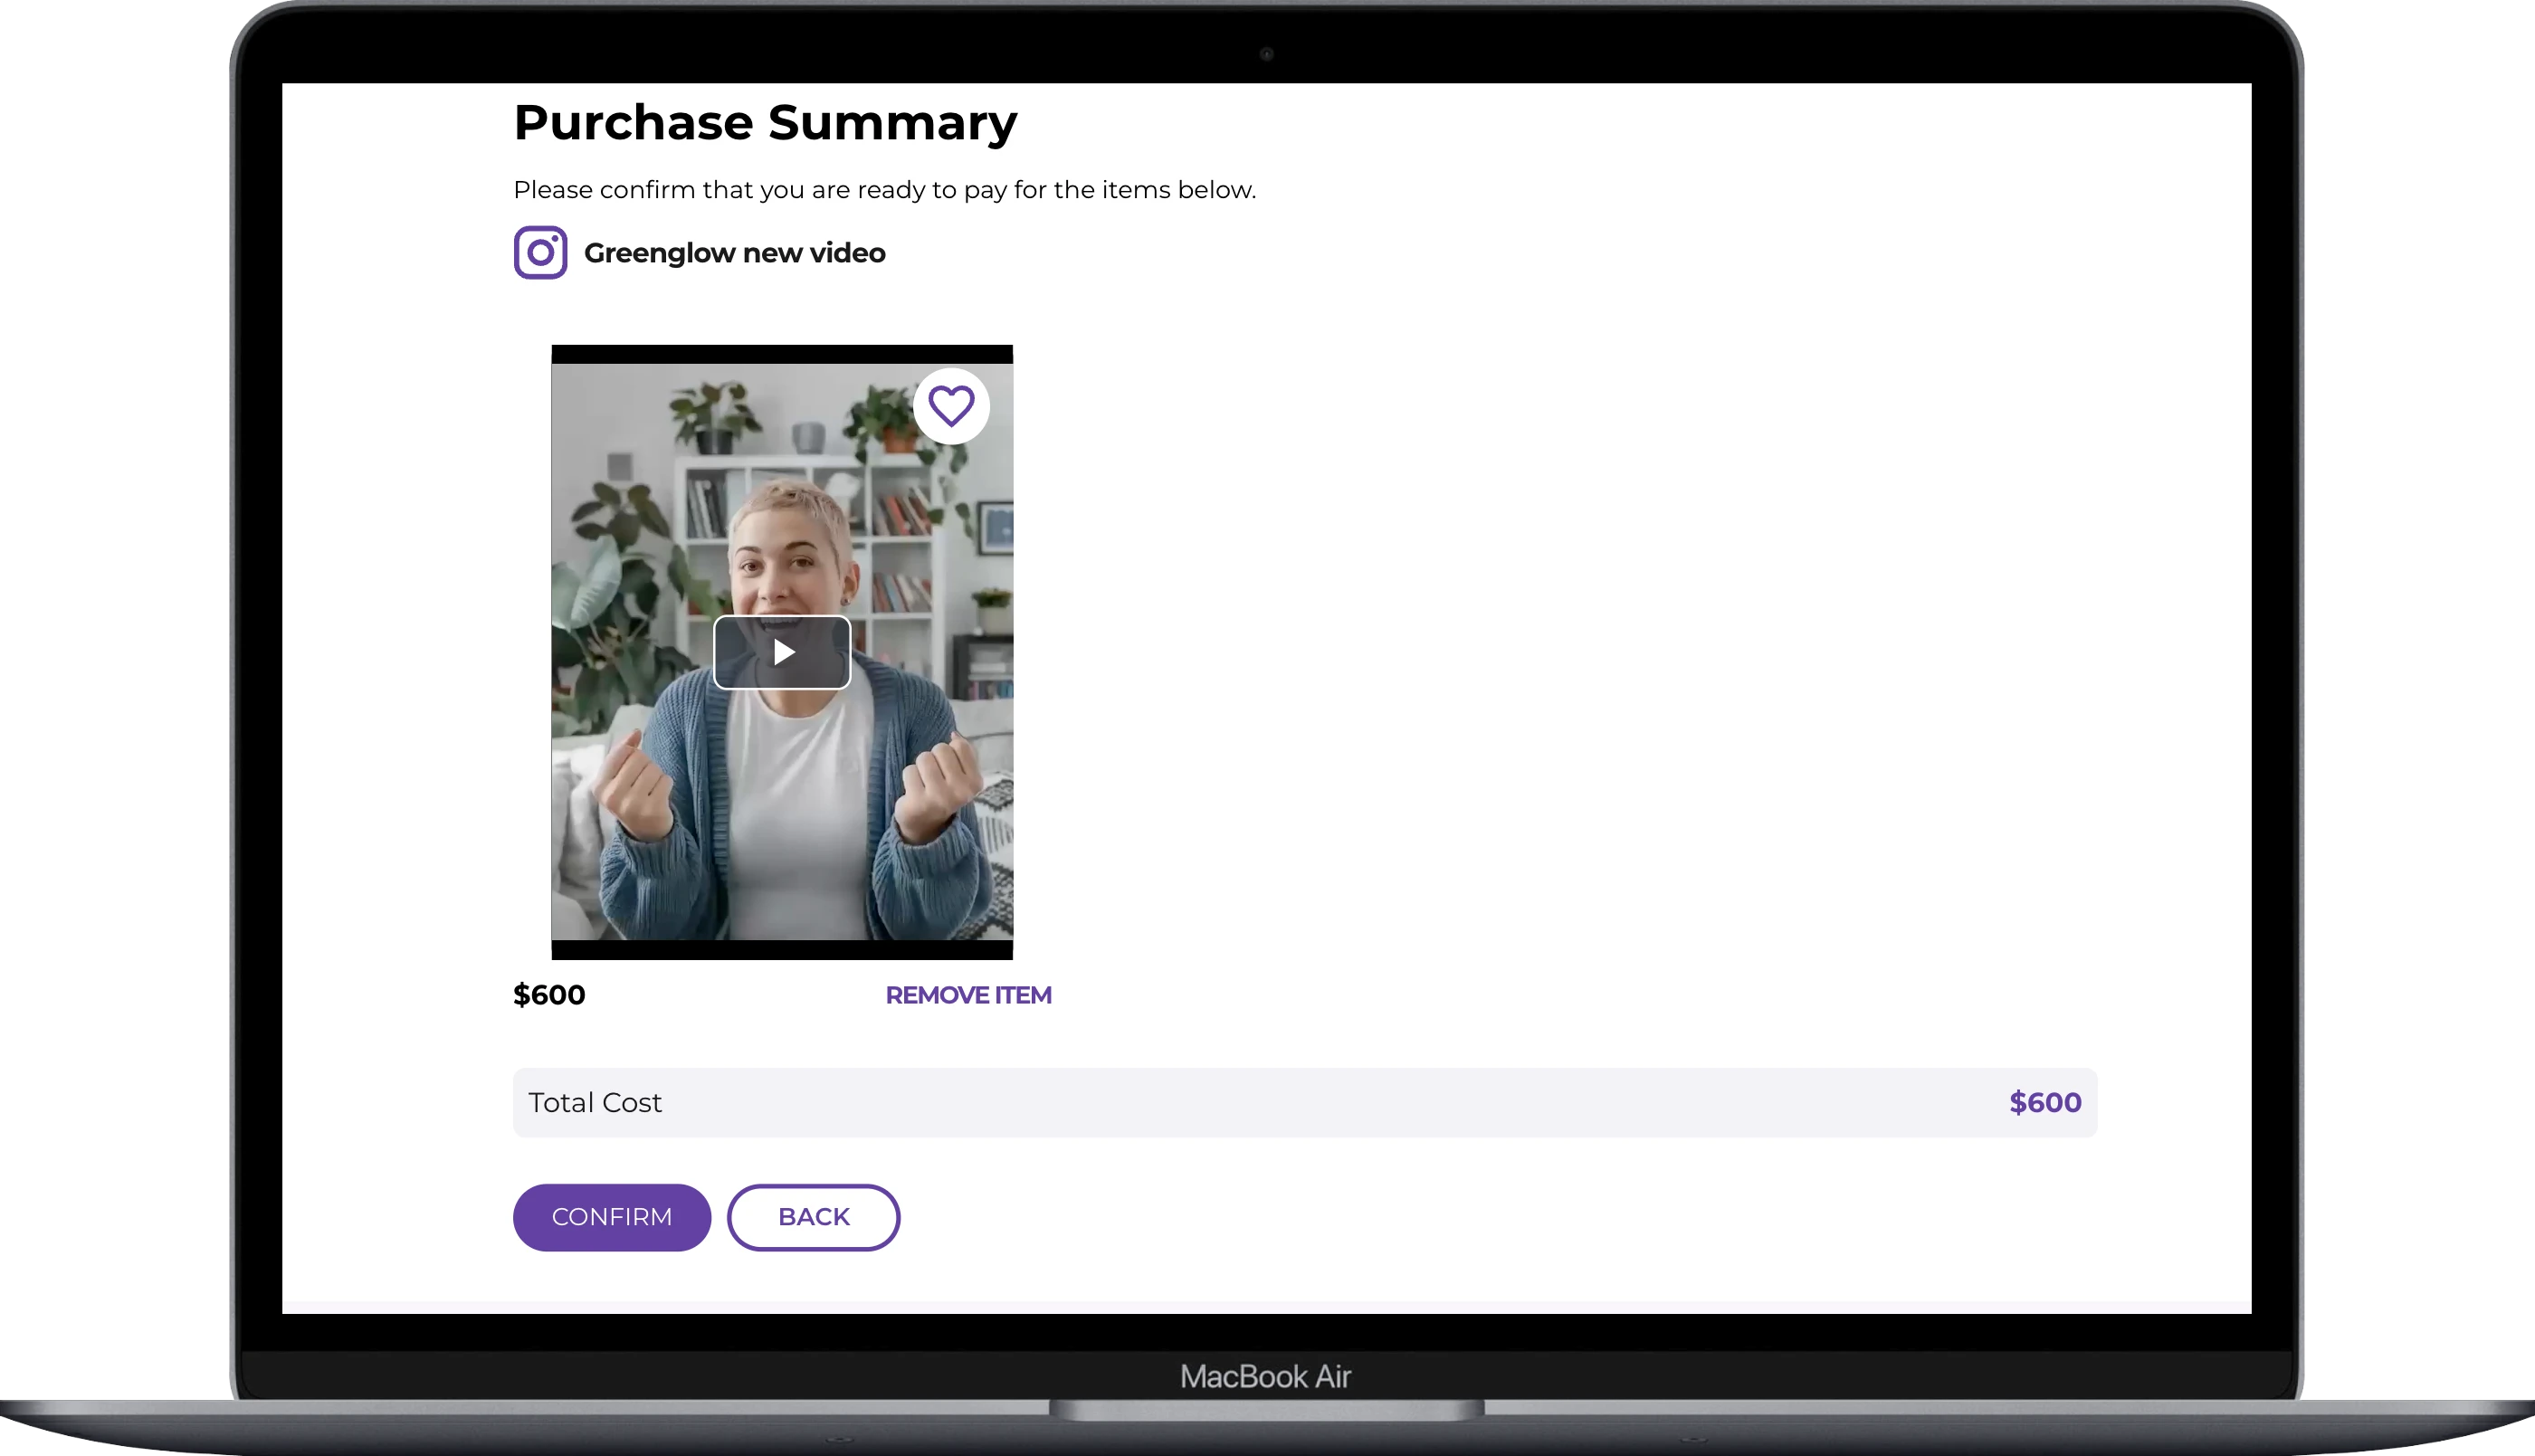Click the REMOVE ITEM link
The height and width of the screenshot is (1456, 2535).
coord(968,995)
